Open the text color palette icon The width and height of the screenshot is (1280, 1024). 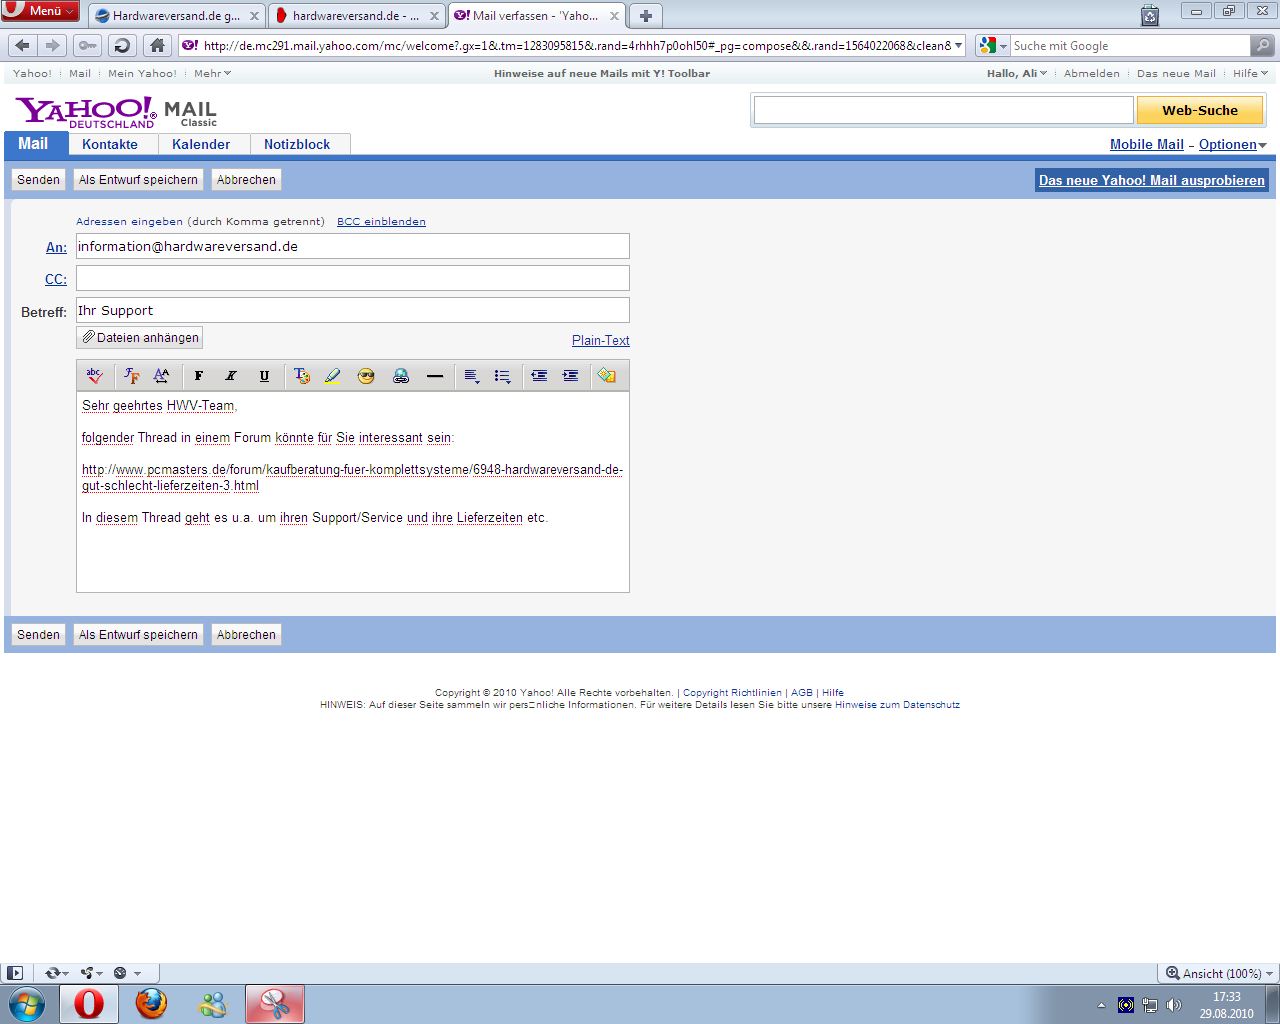301,376
